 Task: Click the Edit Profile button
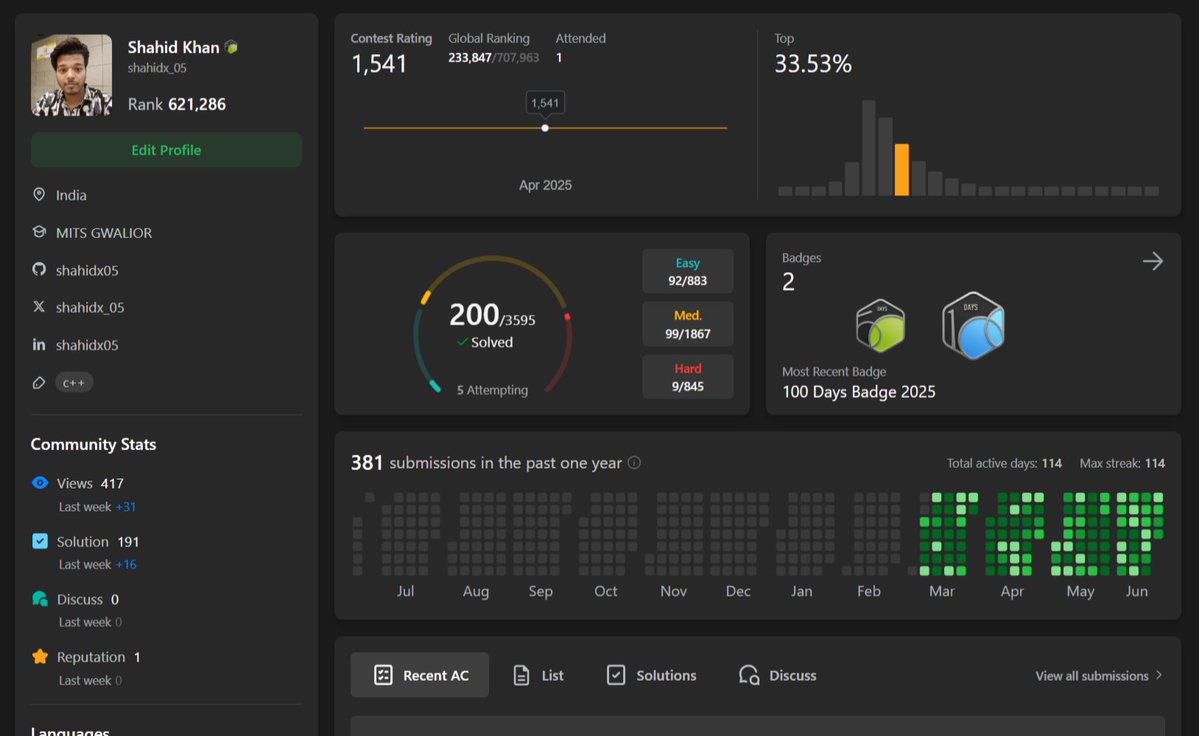[166, 150]
